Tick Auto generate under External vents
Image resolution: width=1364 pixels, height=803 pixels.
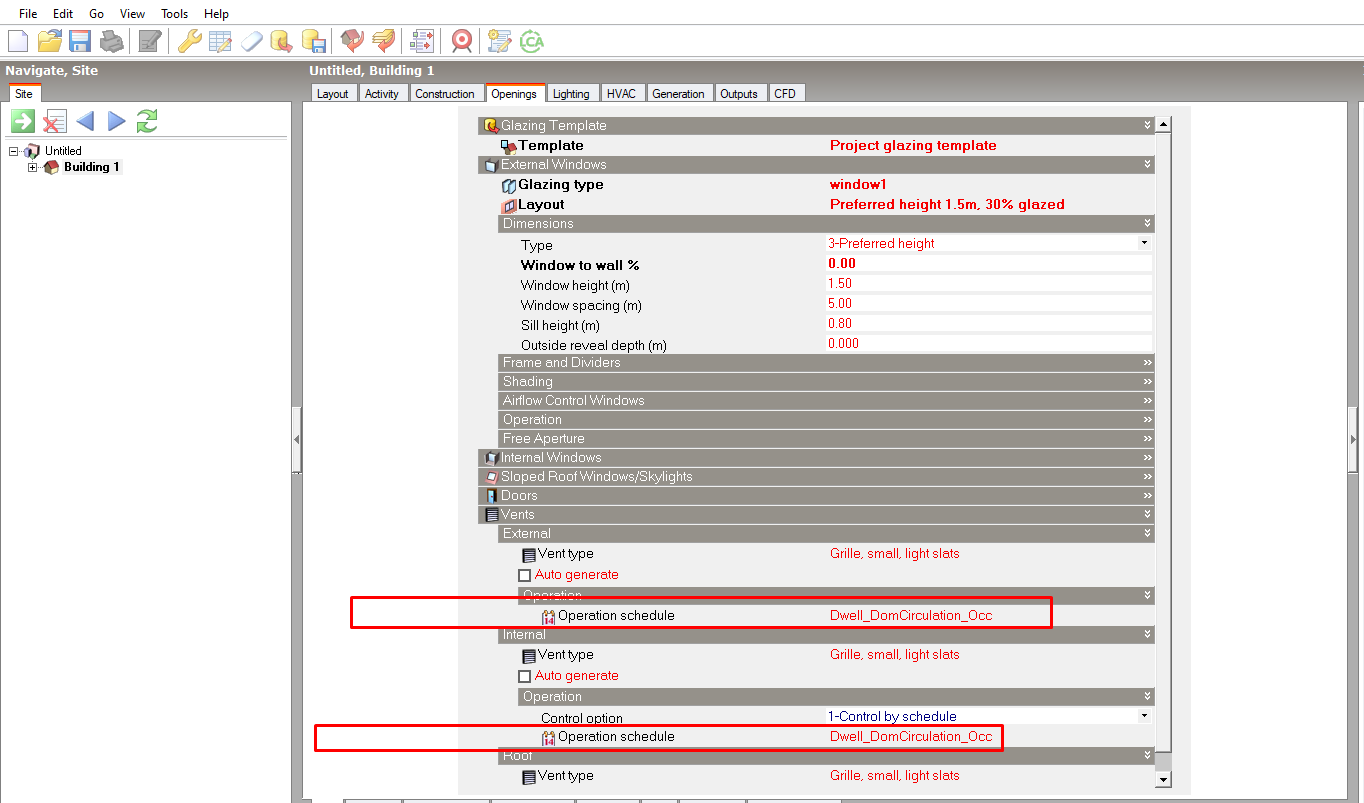[x=524, y=575]
